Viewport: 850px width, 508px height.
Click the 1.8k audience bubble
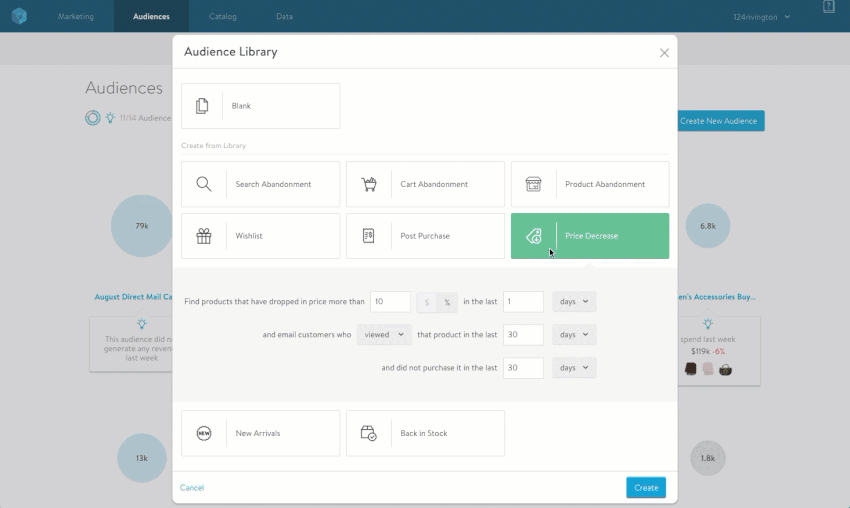pyautogui.click(x=707, y=458)
